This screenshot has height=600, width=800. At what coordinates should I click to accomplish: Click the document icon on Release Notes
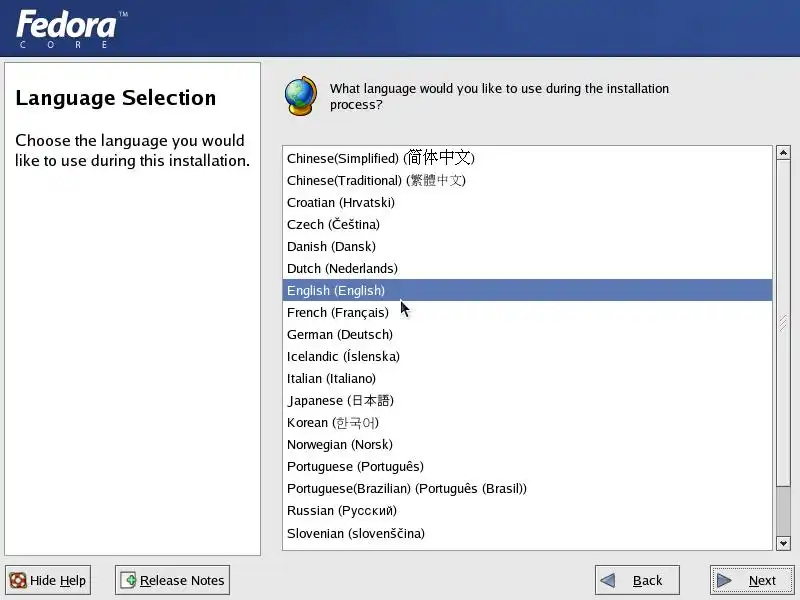(x=128, y=580)
